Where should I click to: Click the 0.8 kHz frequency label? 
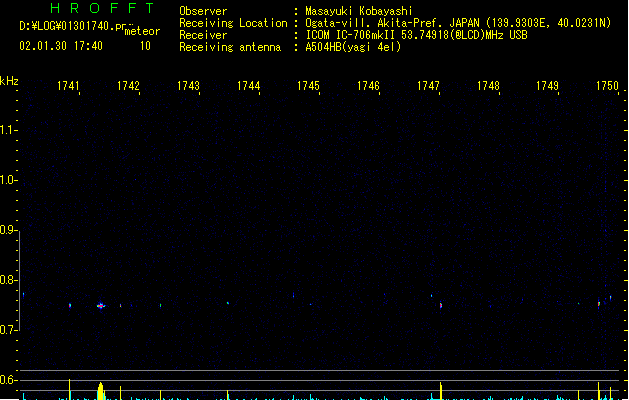[x=7, y=280]
